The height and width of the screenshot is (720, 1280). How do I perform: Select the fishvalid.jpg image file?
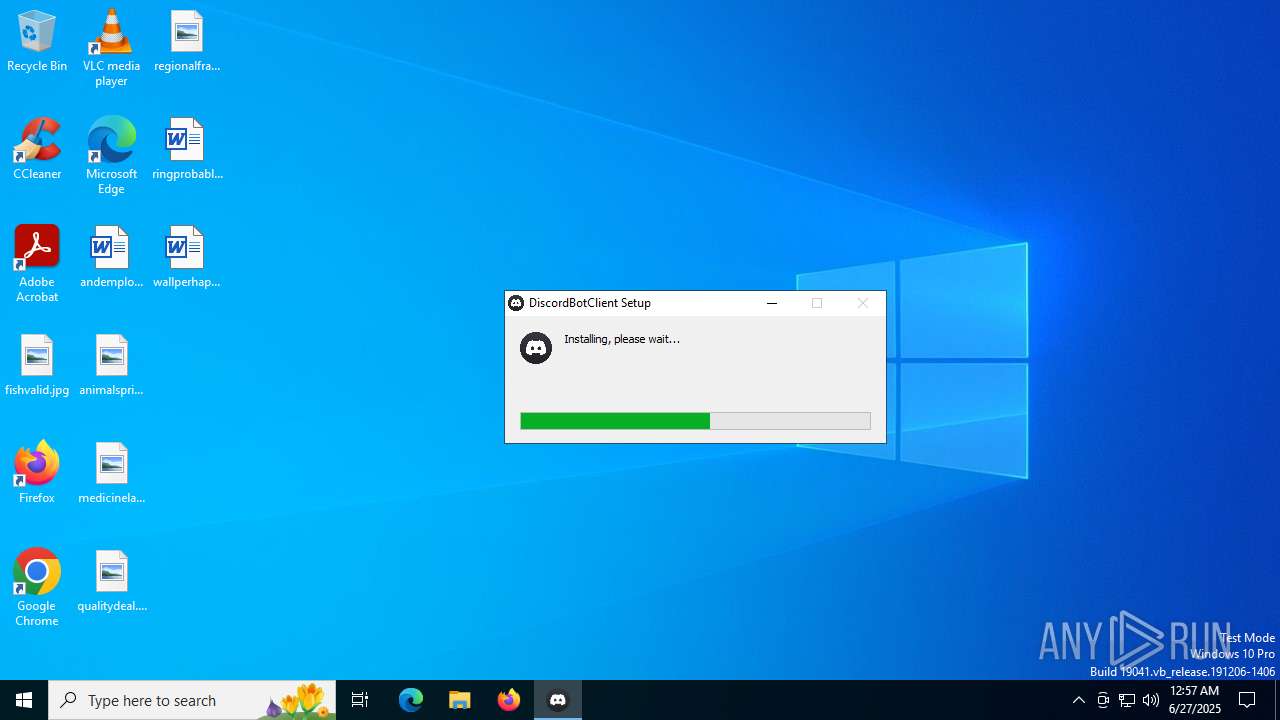37,366
